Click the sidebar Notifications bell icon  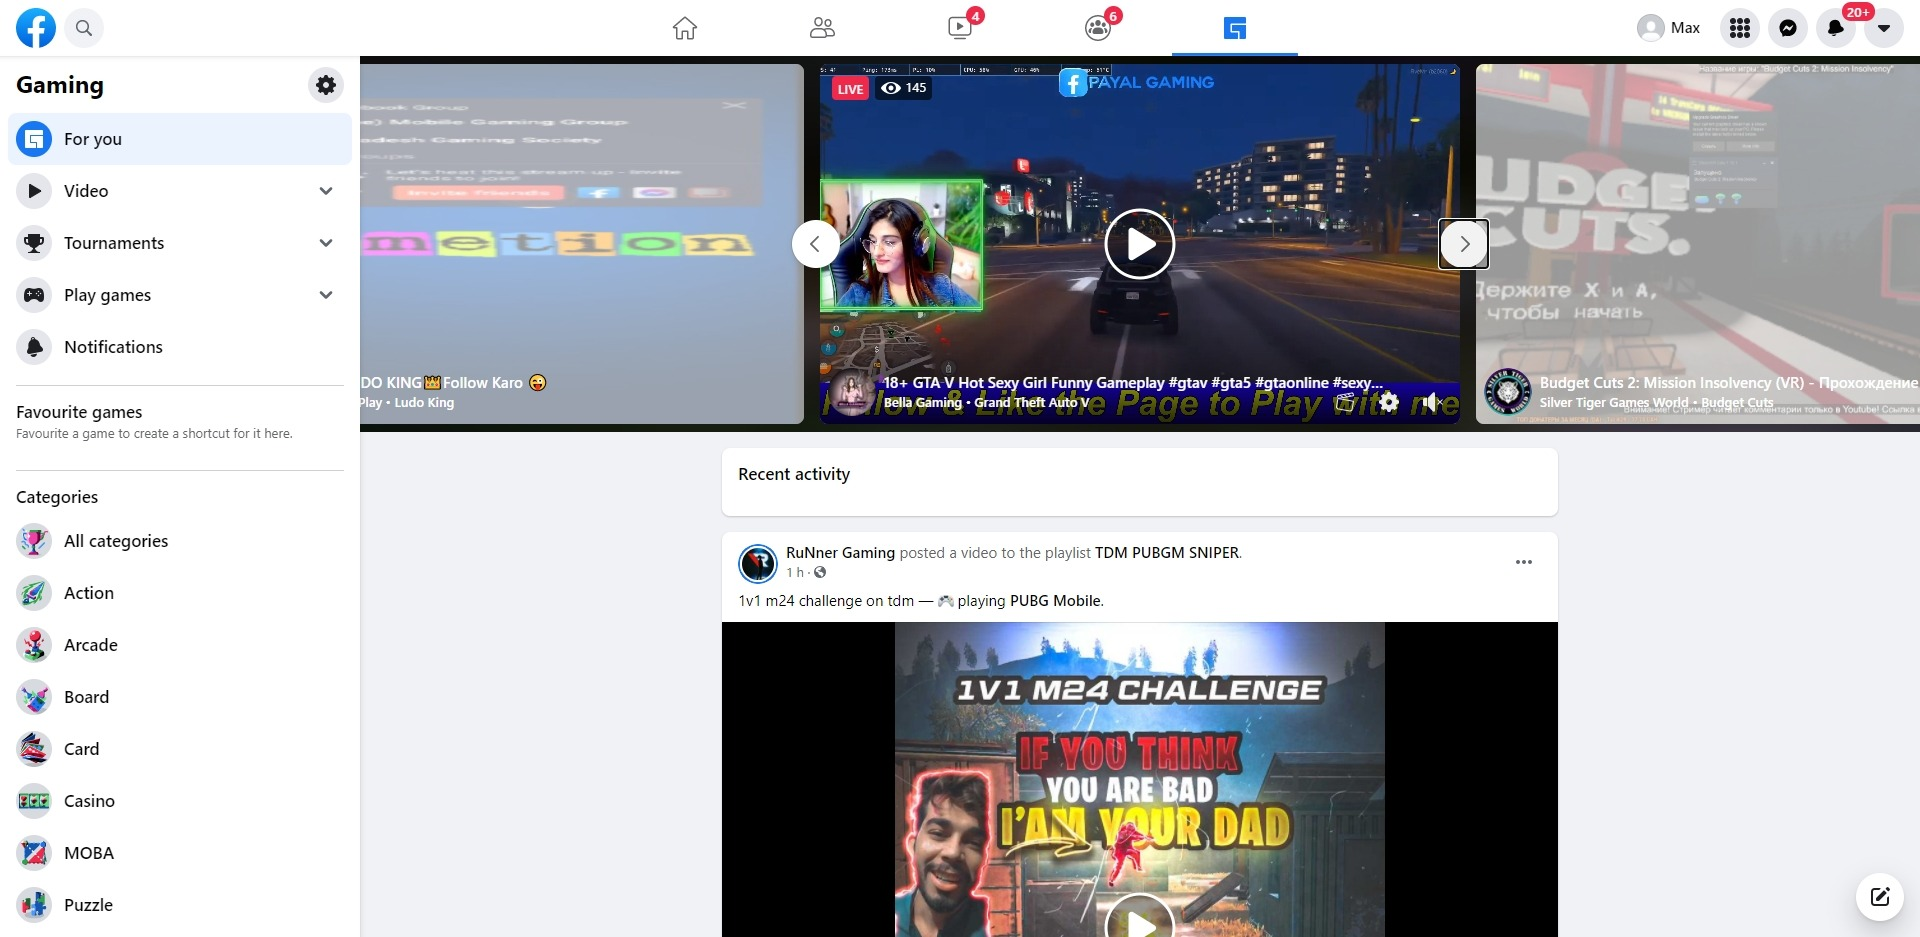click(x=34, y=347)
